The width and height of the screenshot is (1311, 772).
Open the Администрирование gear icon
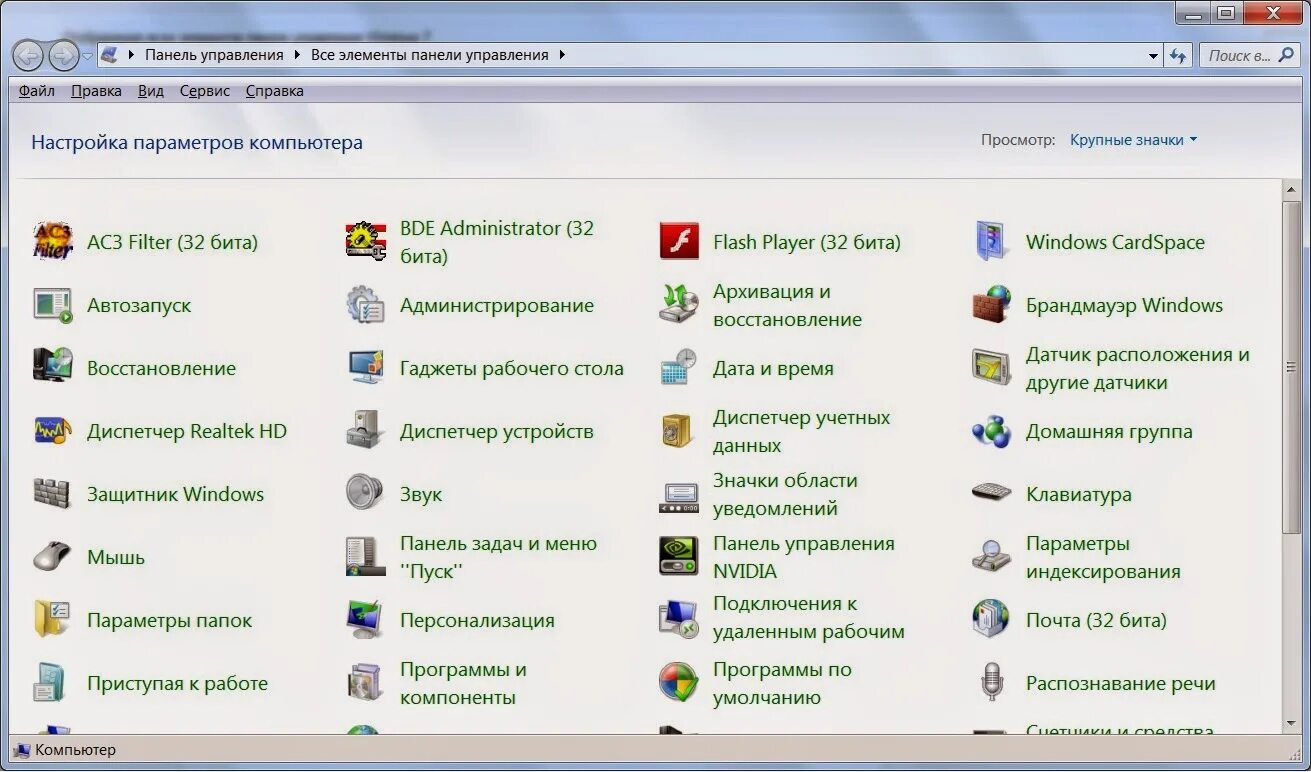pos(366,305)
